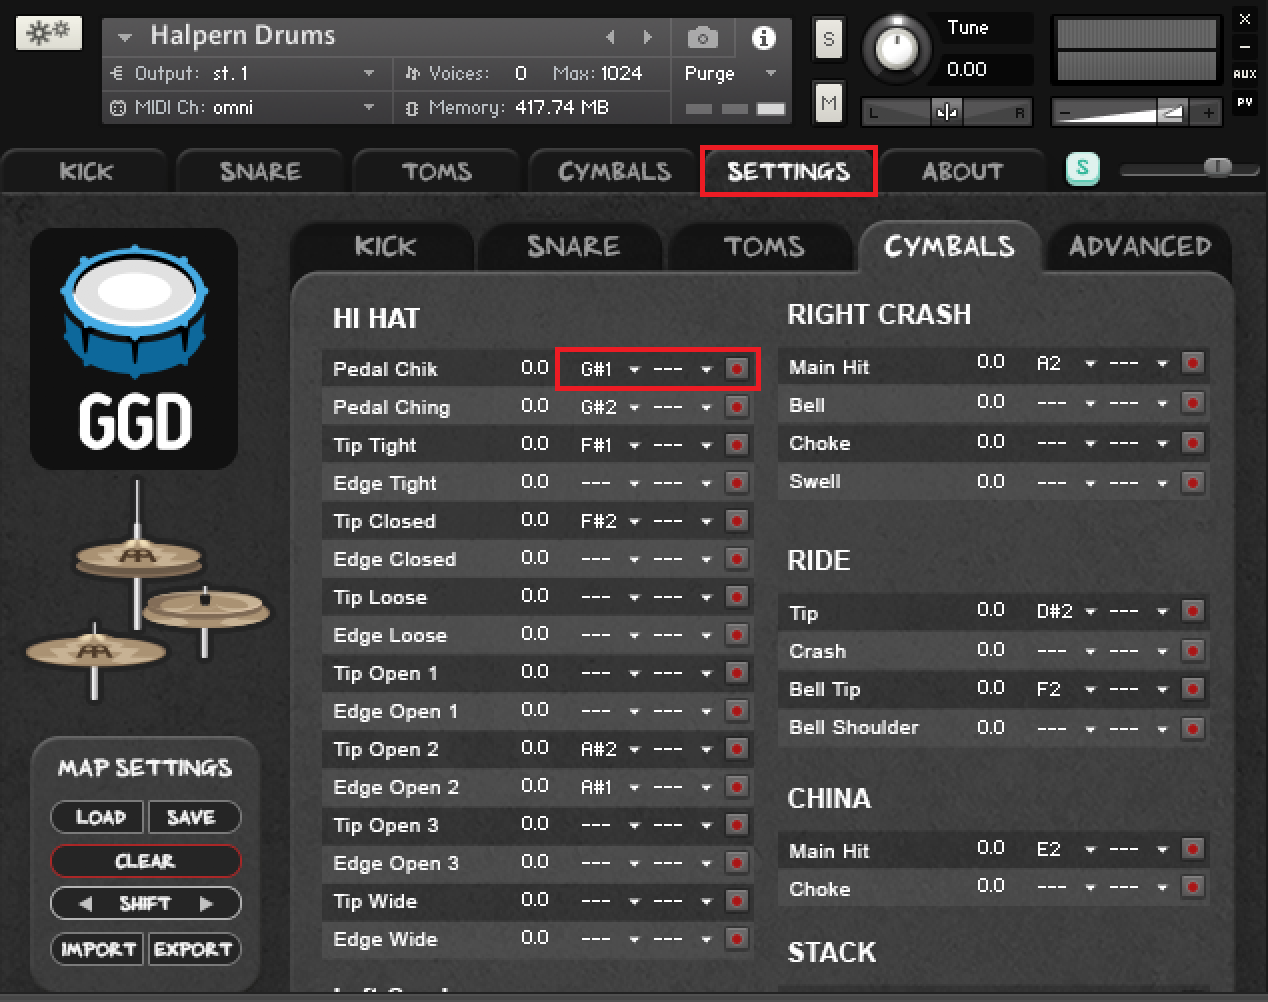Click the snowflake freeze icon
1268x1002 pixels.
tap(49, 33)
